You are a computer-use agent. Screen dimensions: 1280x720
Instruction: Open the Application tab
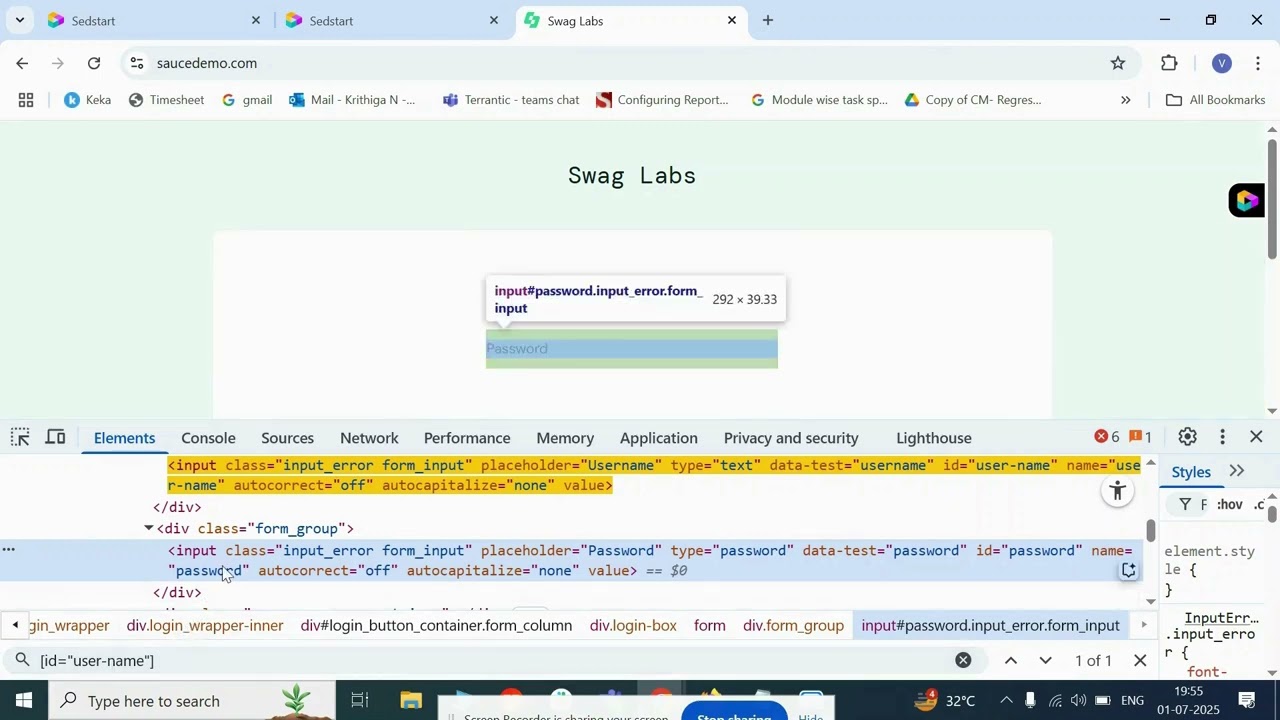(x=659, y=438)
